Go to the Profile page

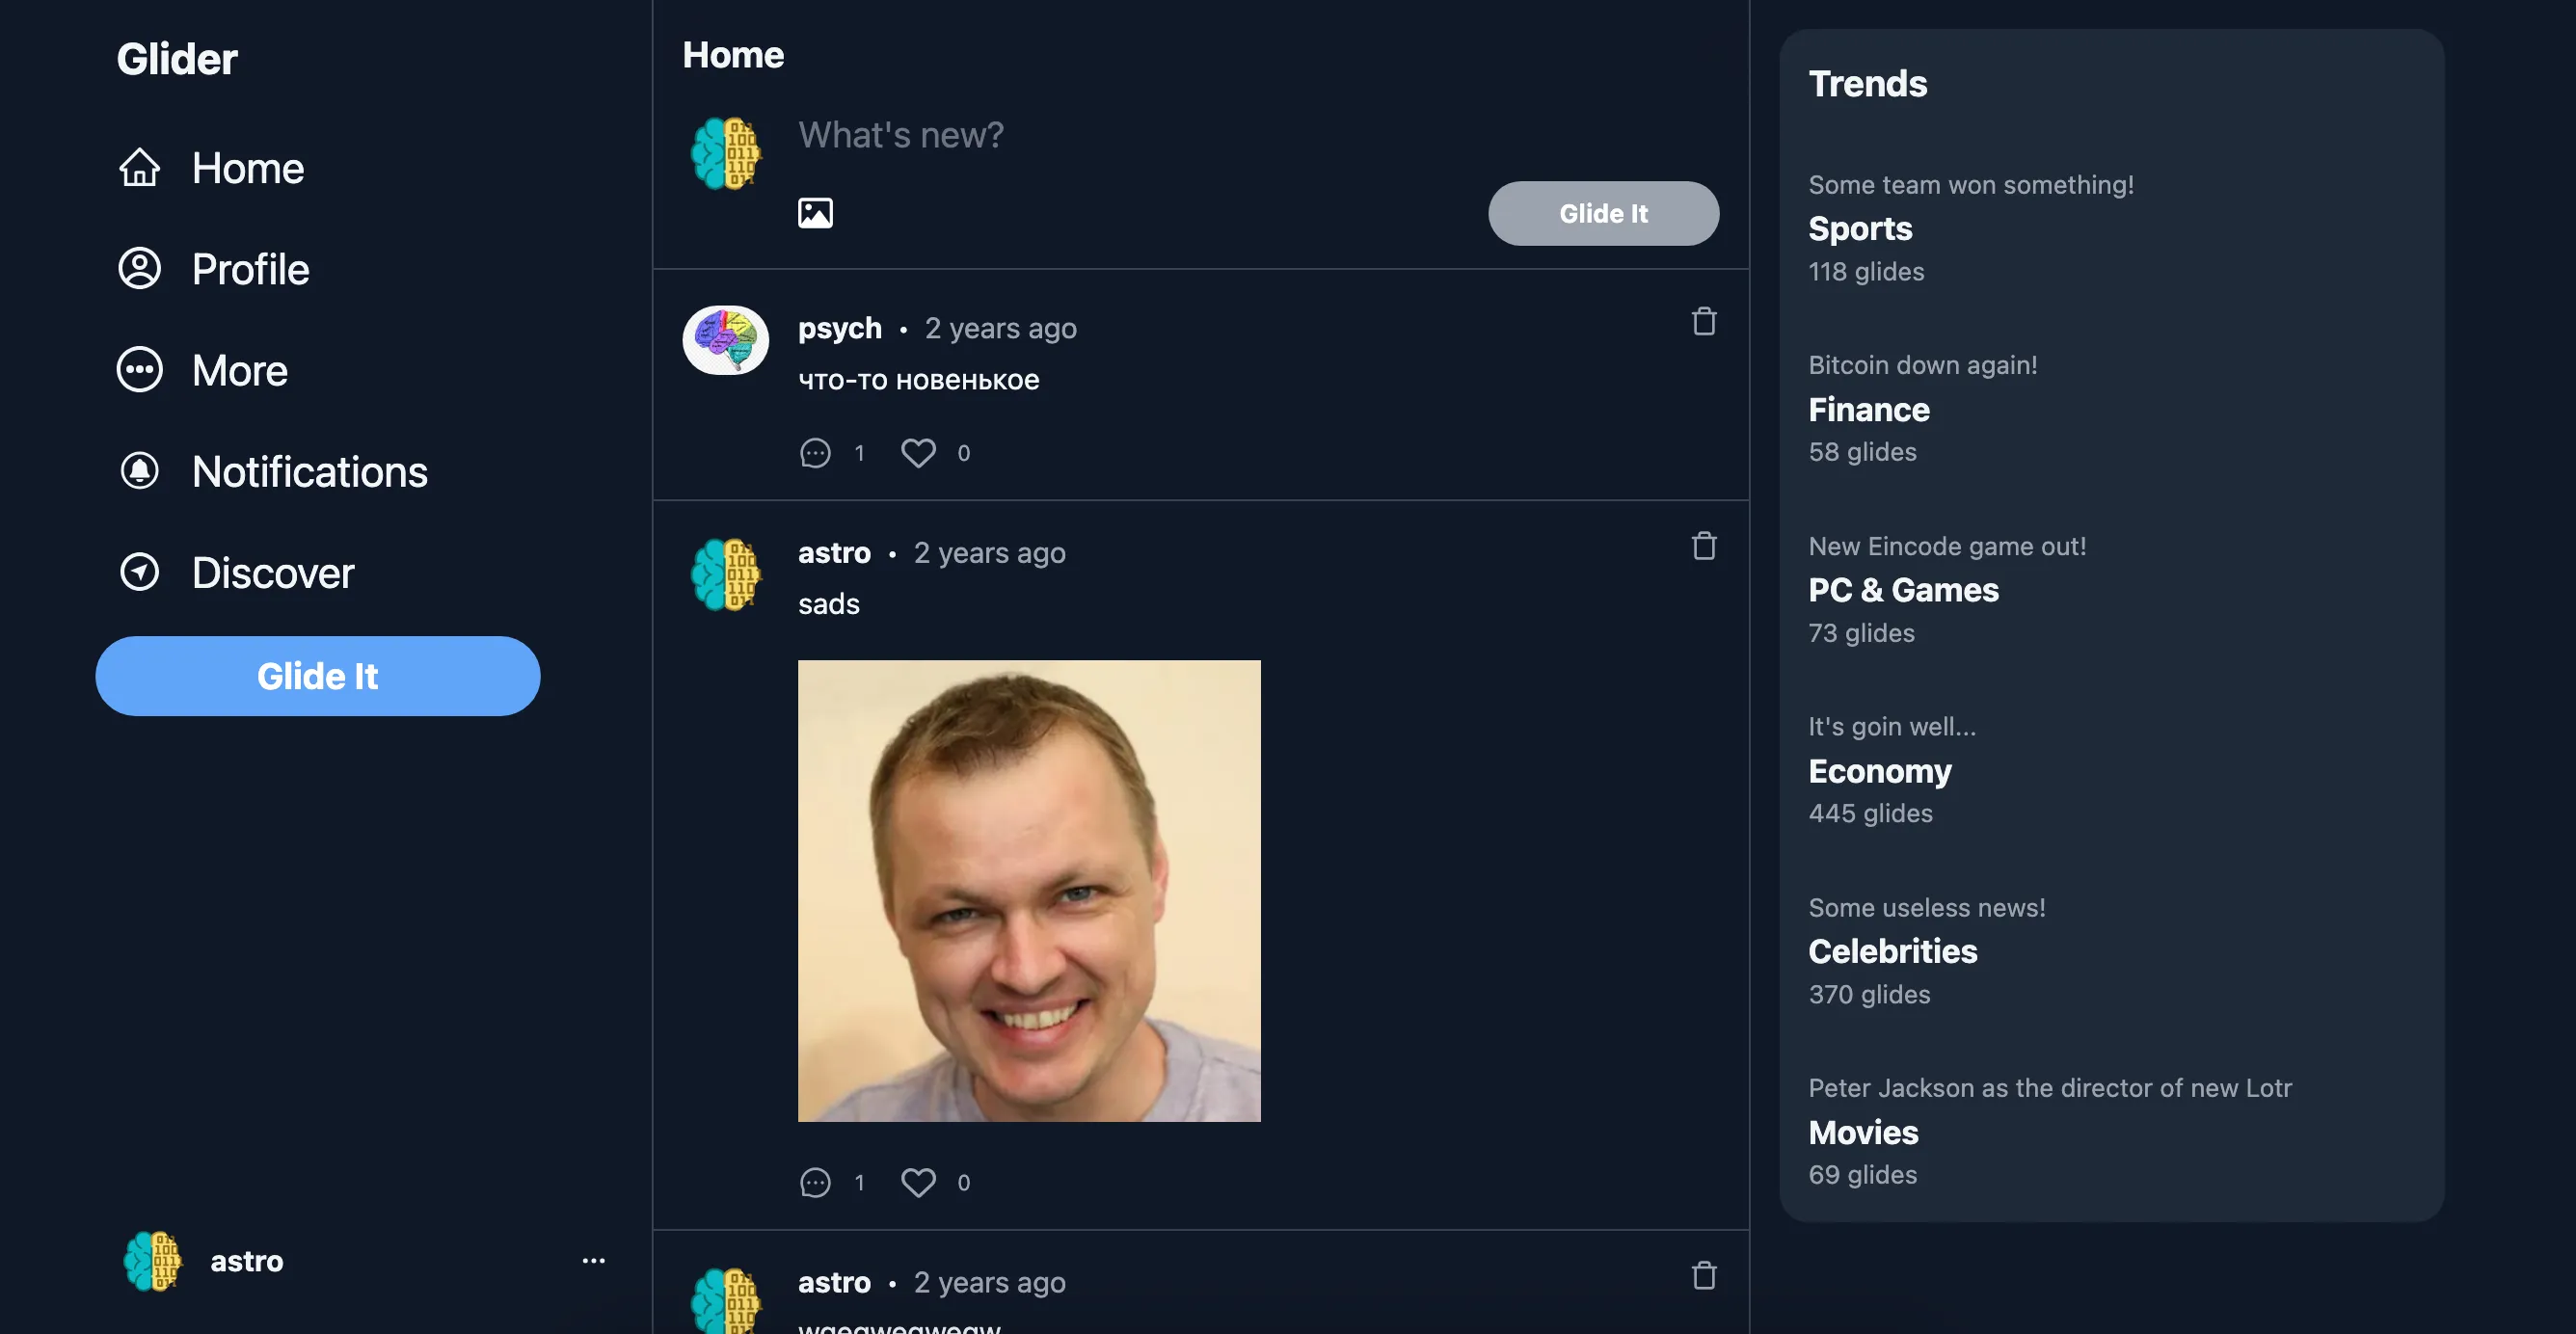tap(250, 269)
